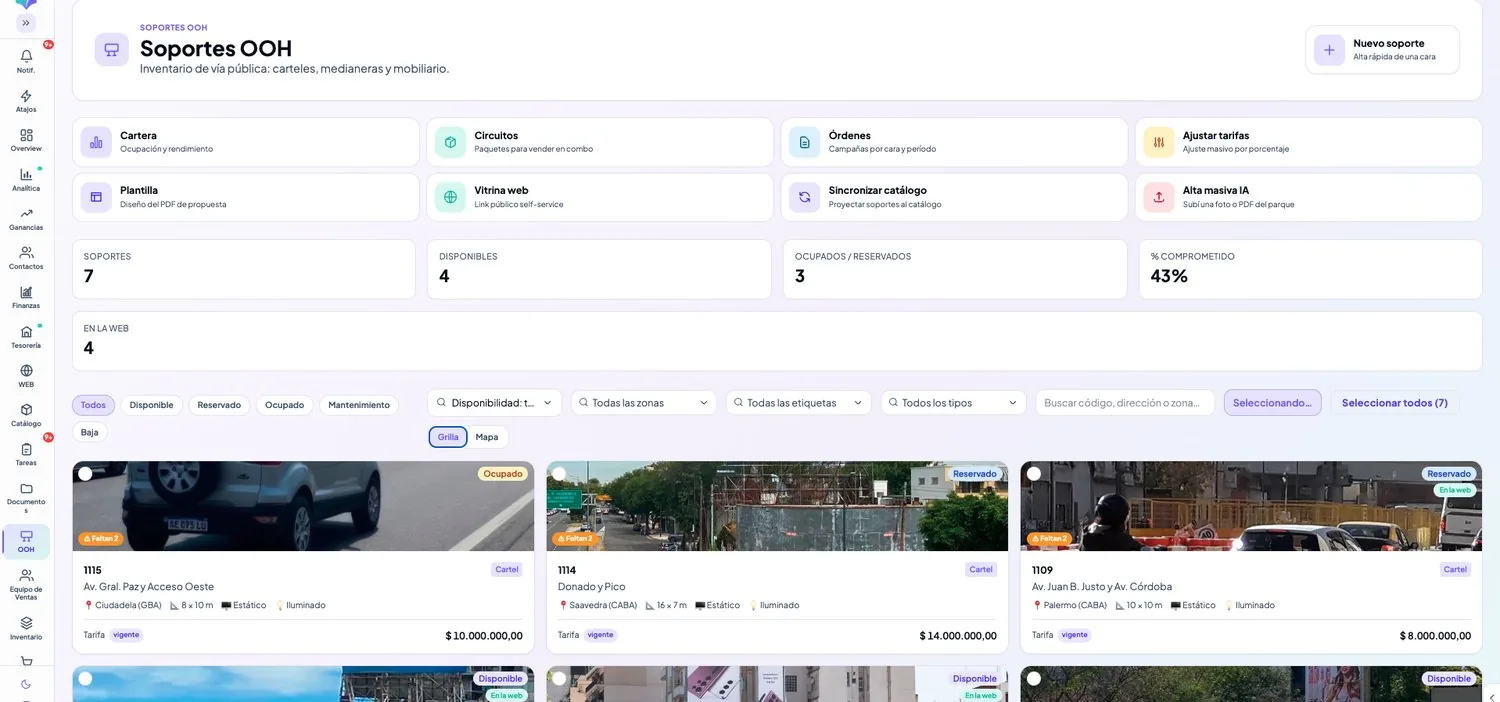Click En la web badge on card 1109
This screenshot has height=702, width=1500.
(1455, 490)
